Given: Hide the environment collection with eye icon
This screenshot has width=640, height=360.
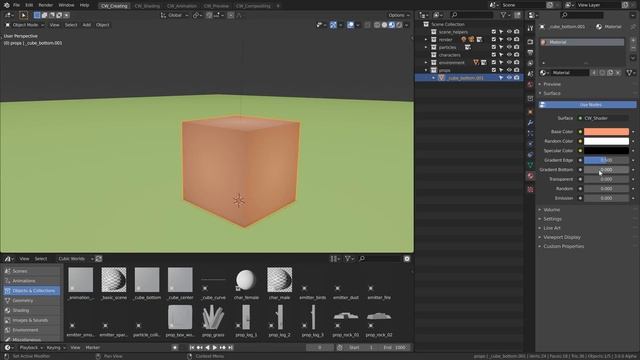Looking at the screenshot, I should (x=509, y=62).
